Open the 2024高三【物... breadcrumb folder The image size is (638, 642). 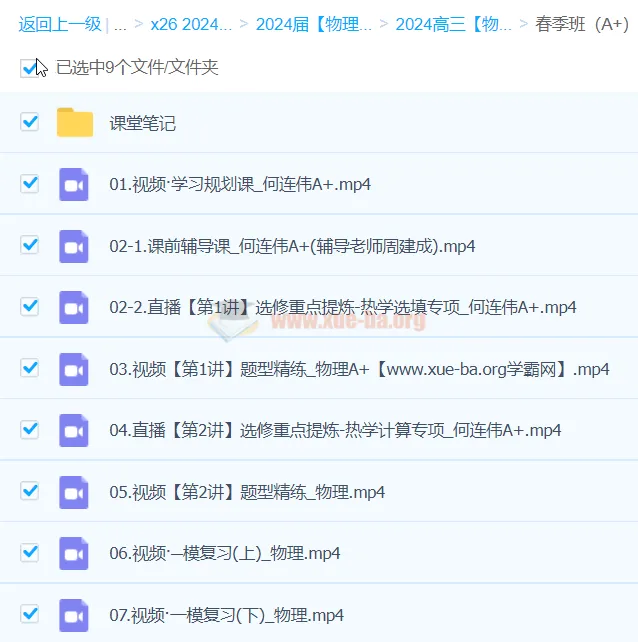pos(453,25)
